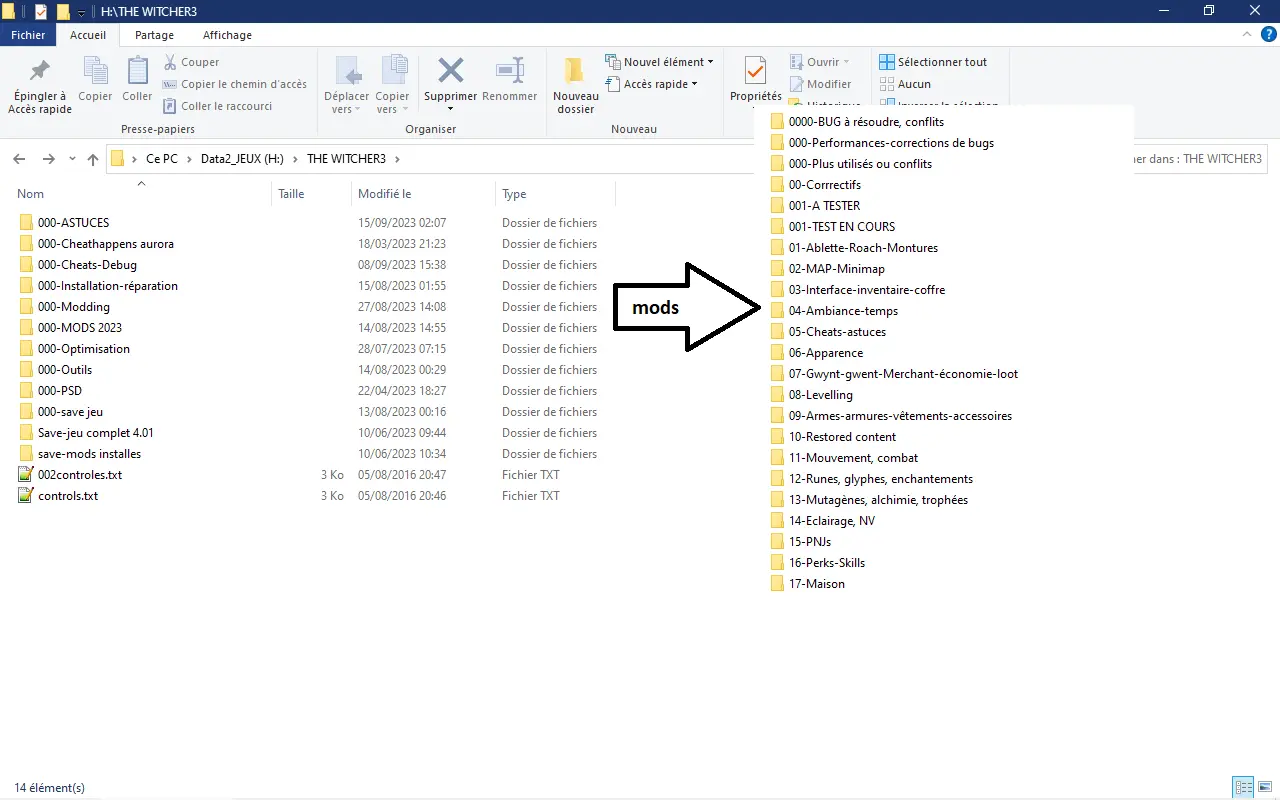Go back with the left arrow

tap(19, 159)
